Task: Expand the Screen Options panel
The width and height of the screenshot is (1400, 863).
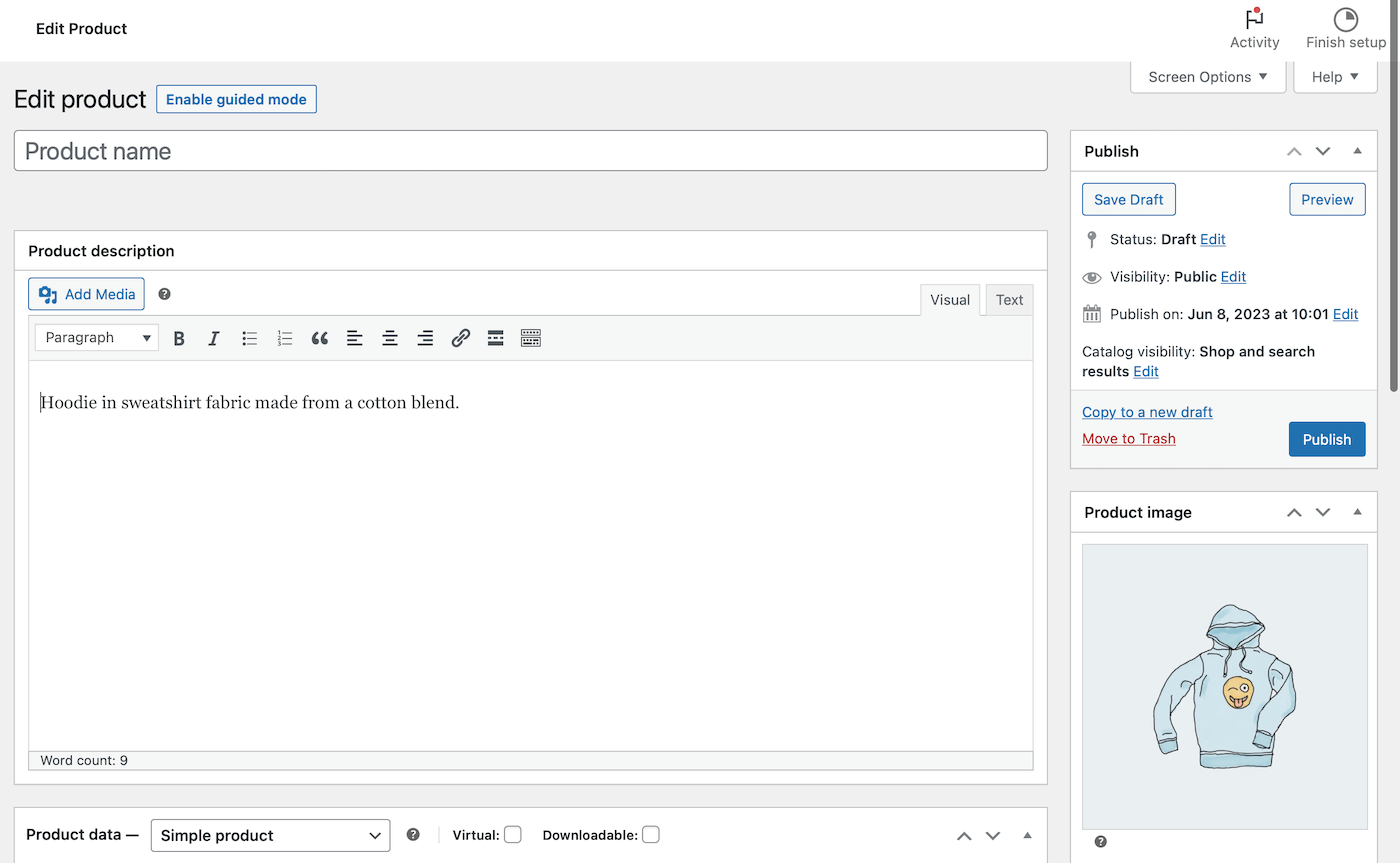Action: pyautogui.click(x=1207, y=77)
